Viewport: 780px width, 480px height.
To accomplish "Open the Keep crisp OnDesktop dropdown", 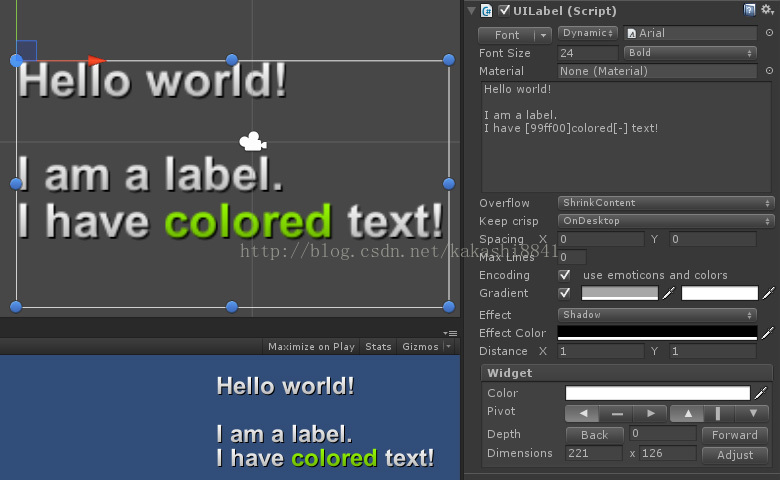I will click(x=666, y=221).
